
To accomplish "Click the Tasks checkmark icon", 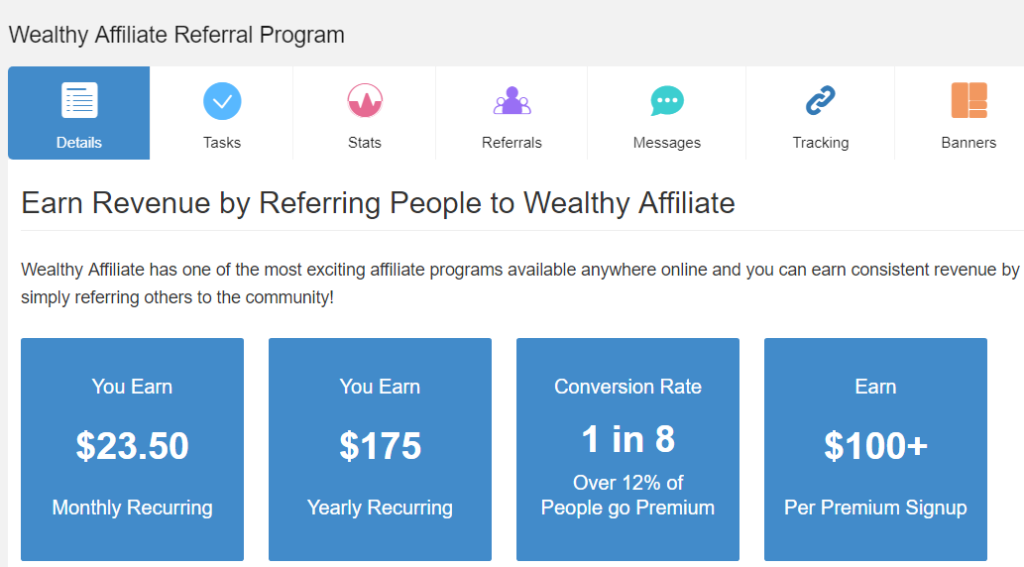I will coord(222,101).
